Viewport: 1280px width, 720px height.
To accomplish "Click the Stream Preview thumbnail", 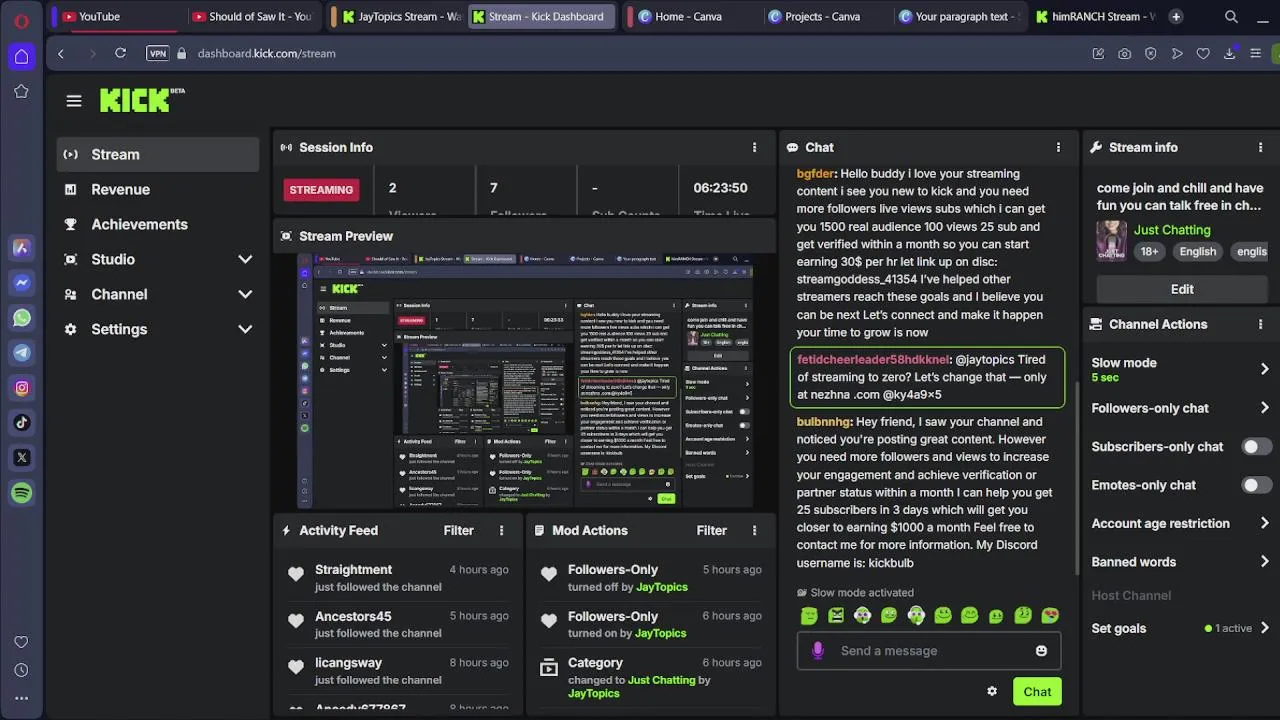I will click(525, 381).
